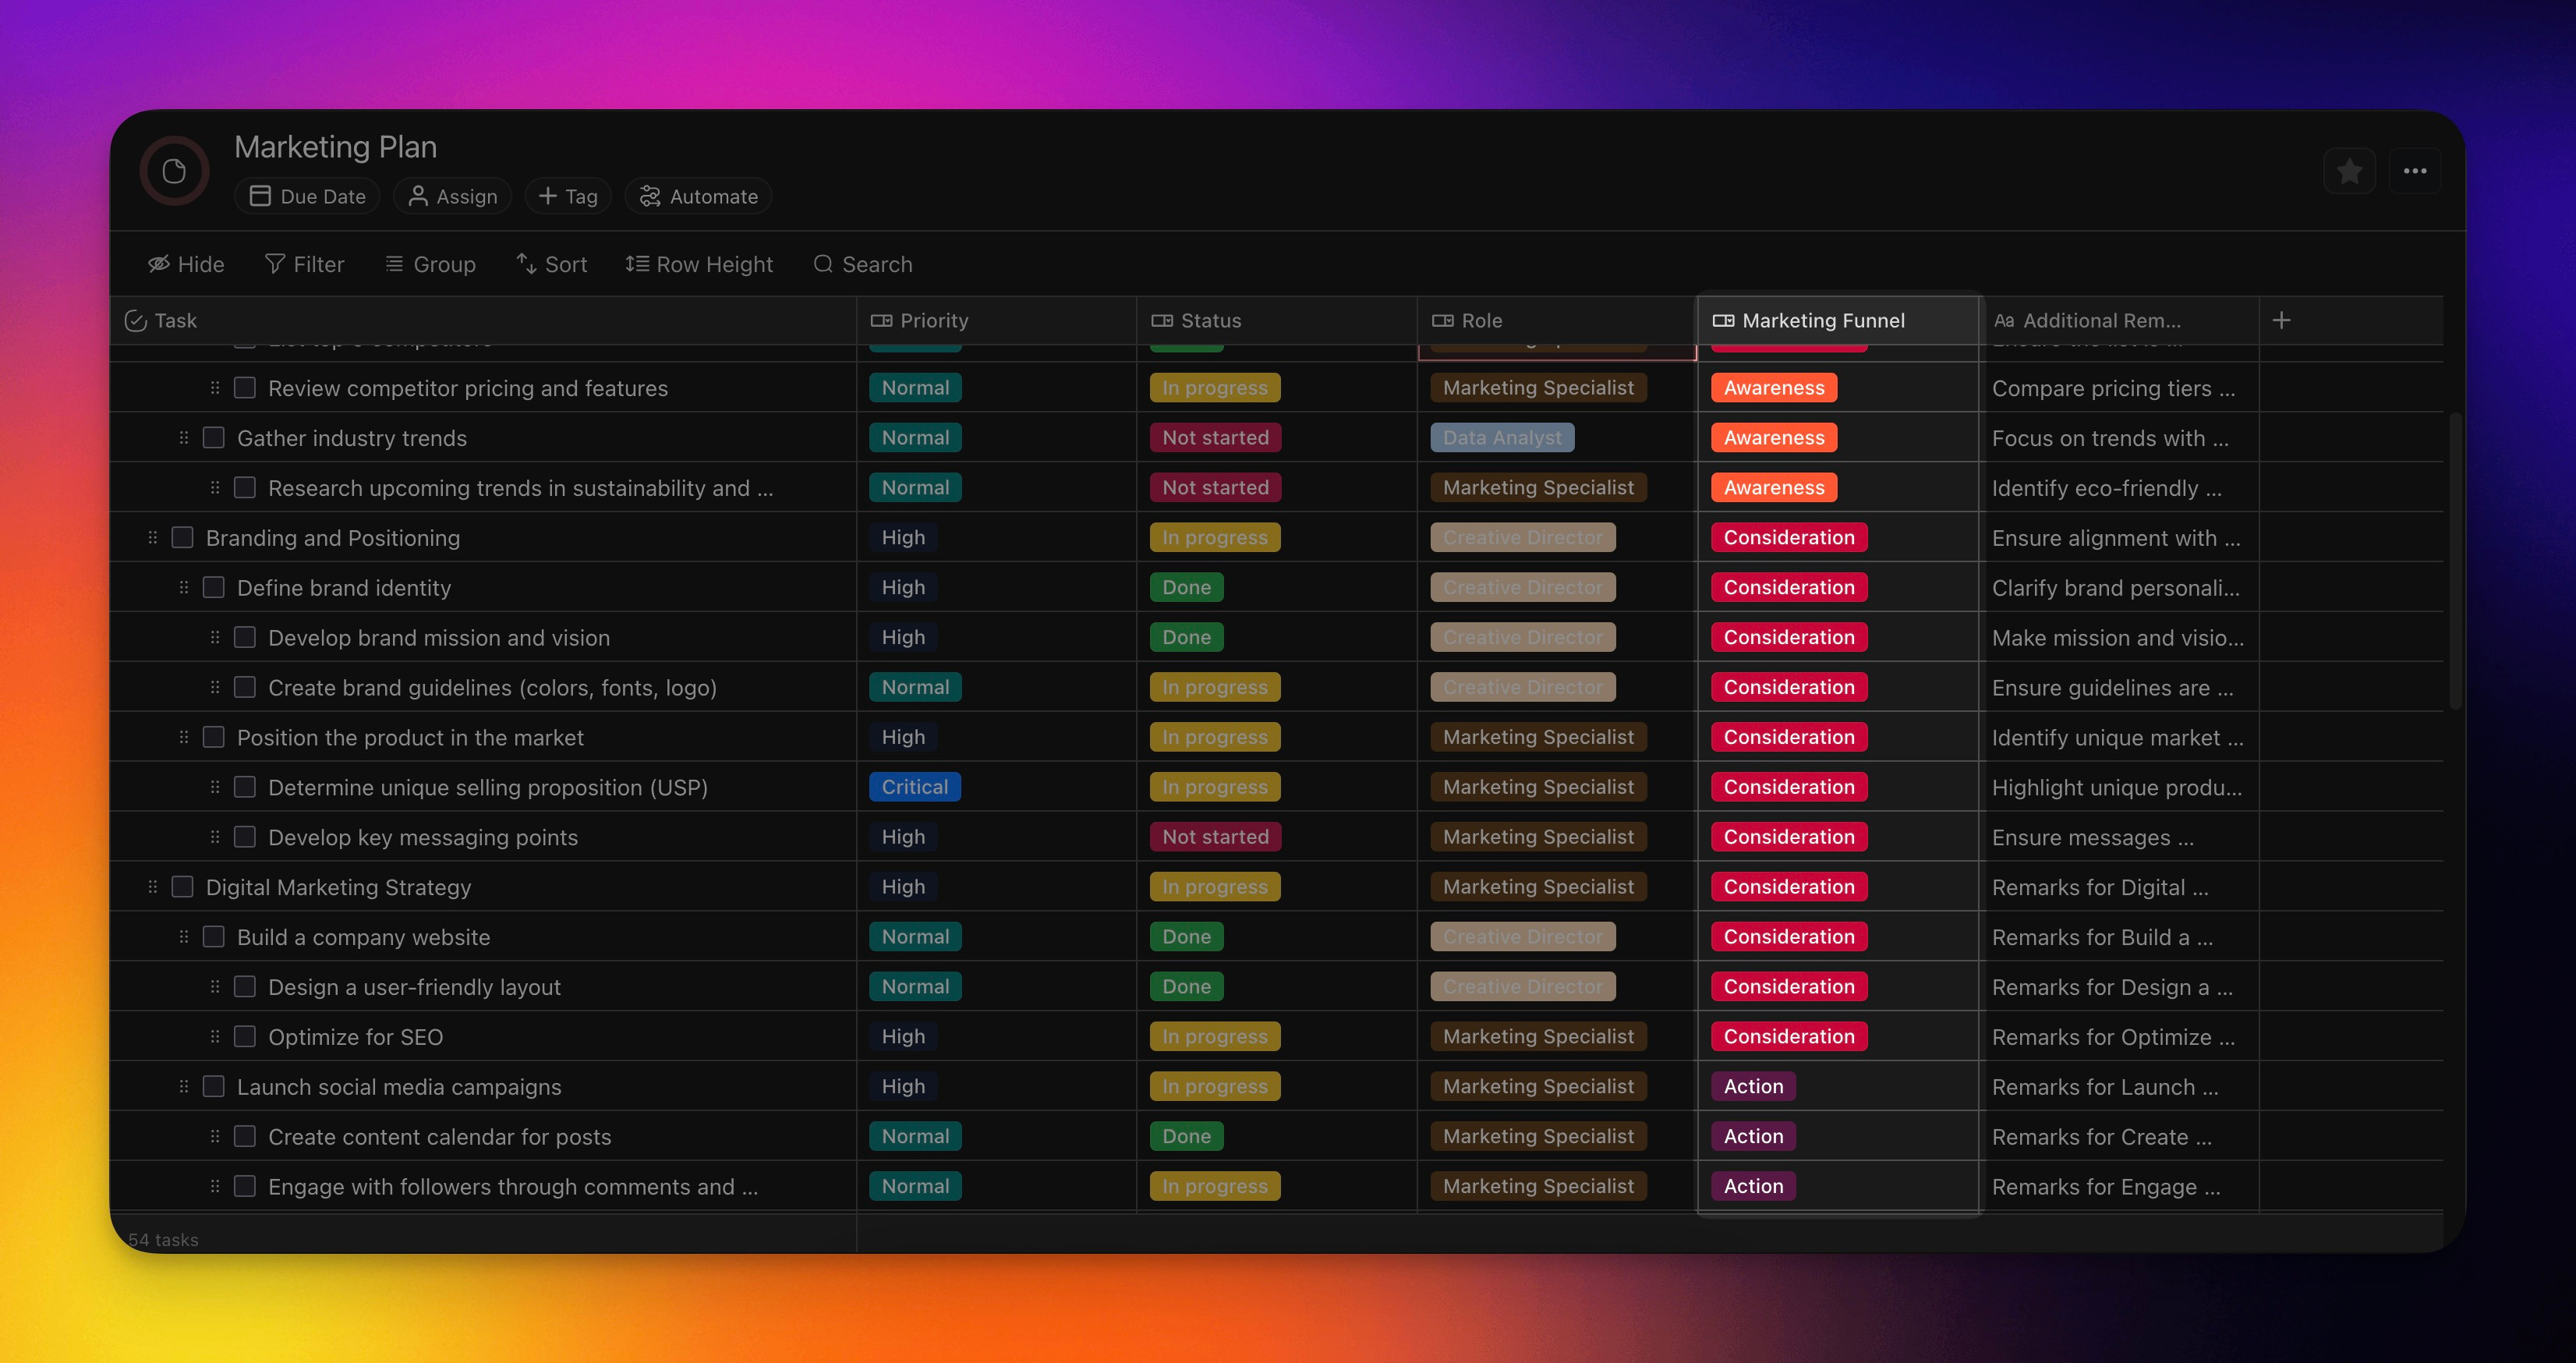Click the Search magnifier in toolbar
2576x1363 pixels.
click(823, 264)
